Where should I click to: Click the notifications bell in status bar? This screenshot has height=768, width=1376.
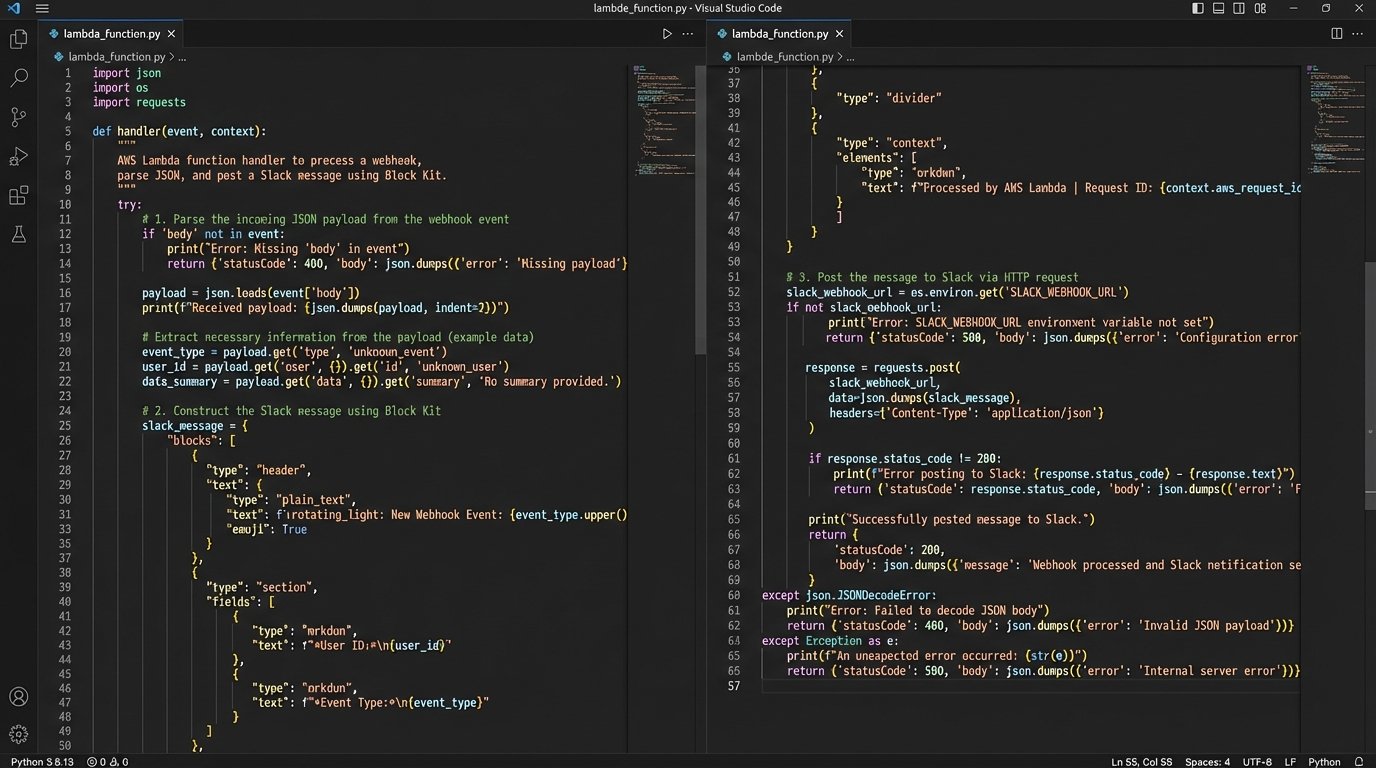(1359, 761)
